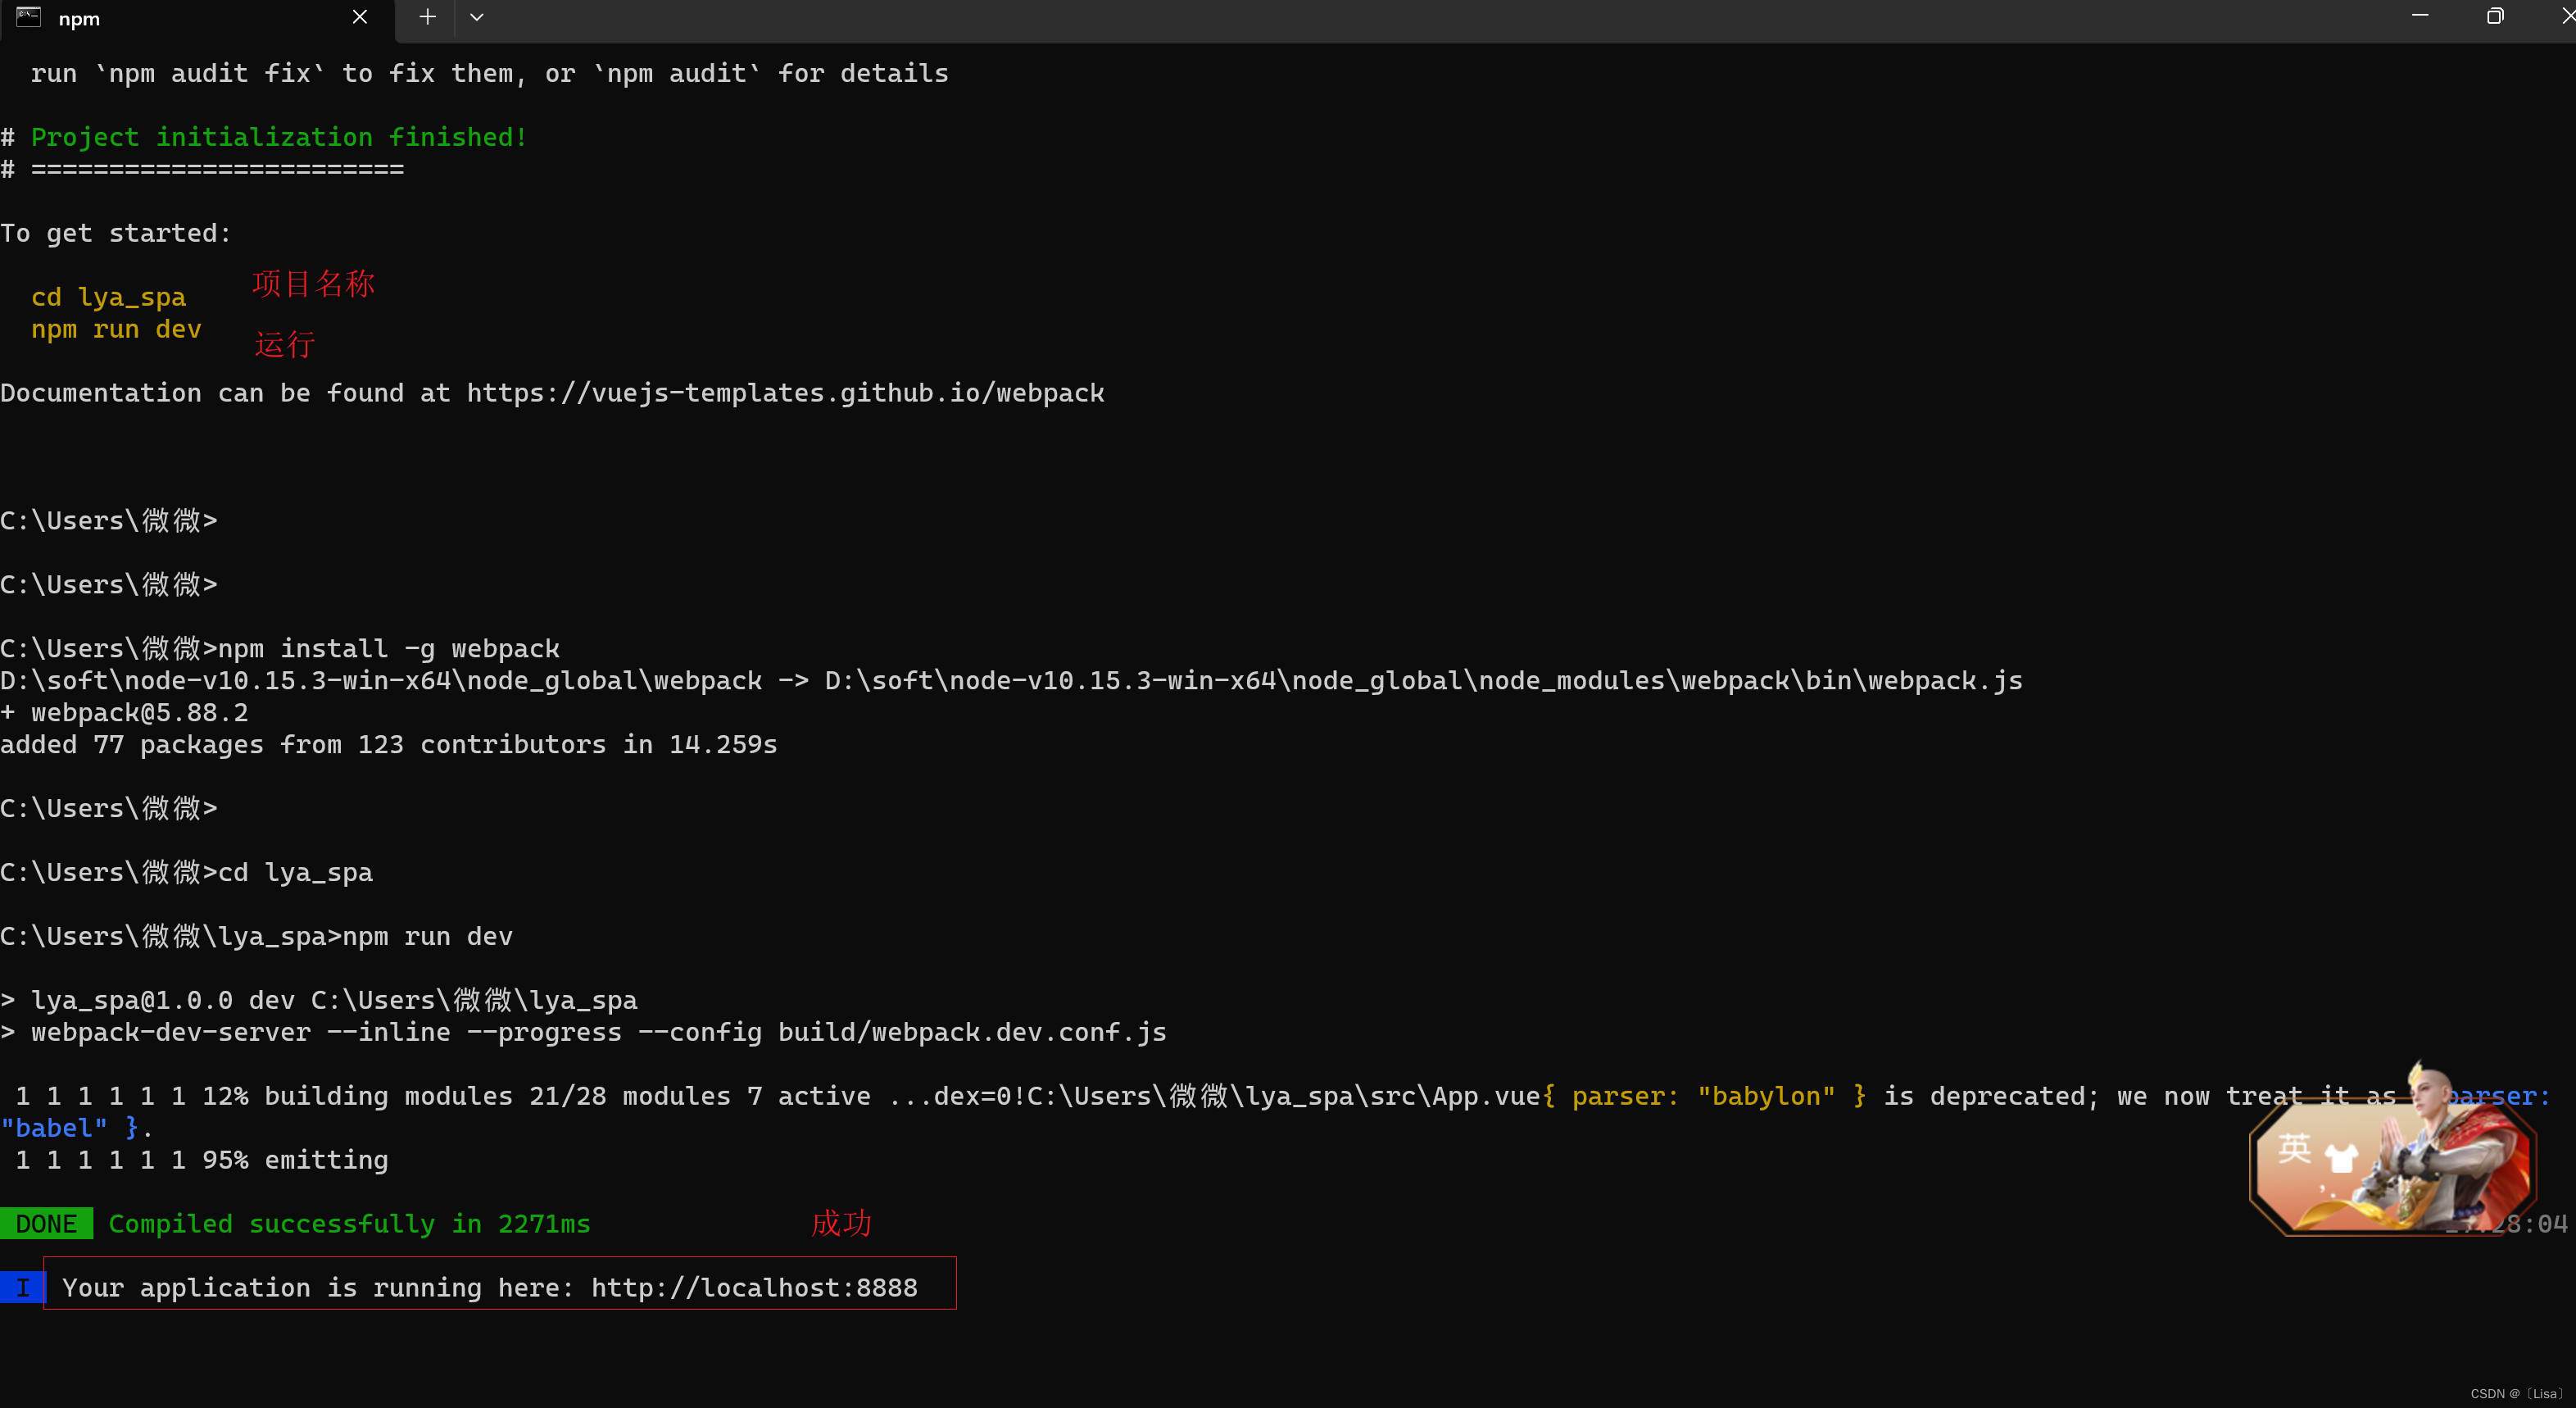Open vuejs-templates webpack documentation link

(x=785, y=393)
